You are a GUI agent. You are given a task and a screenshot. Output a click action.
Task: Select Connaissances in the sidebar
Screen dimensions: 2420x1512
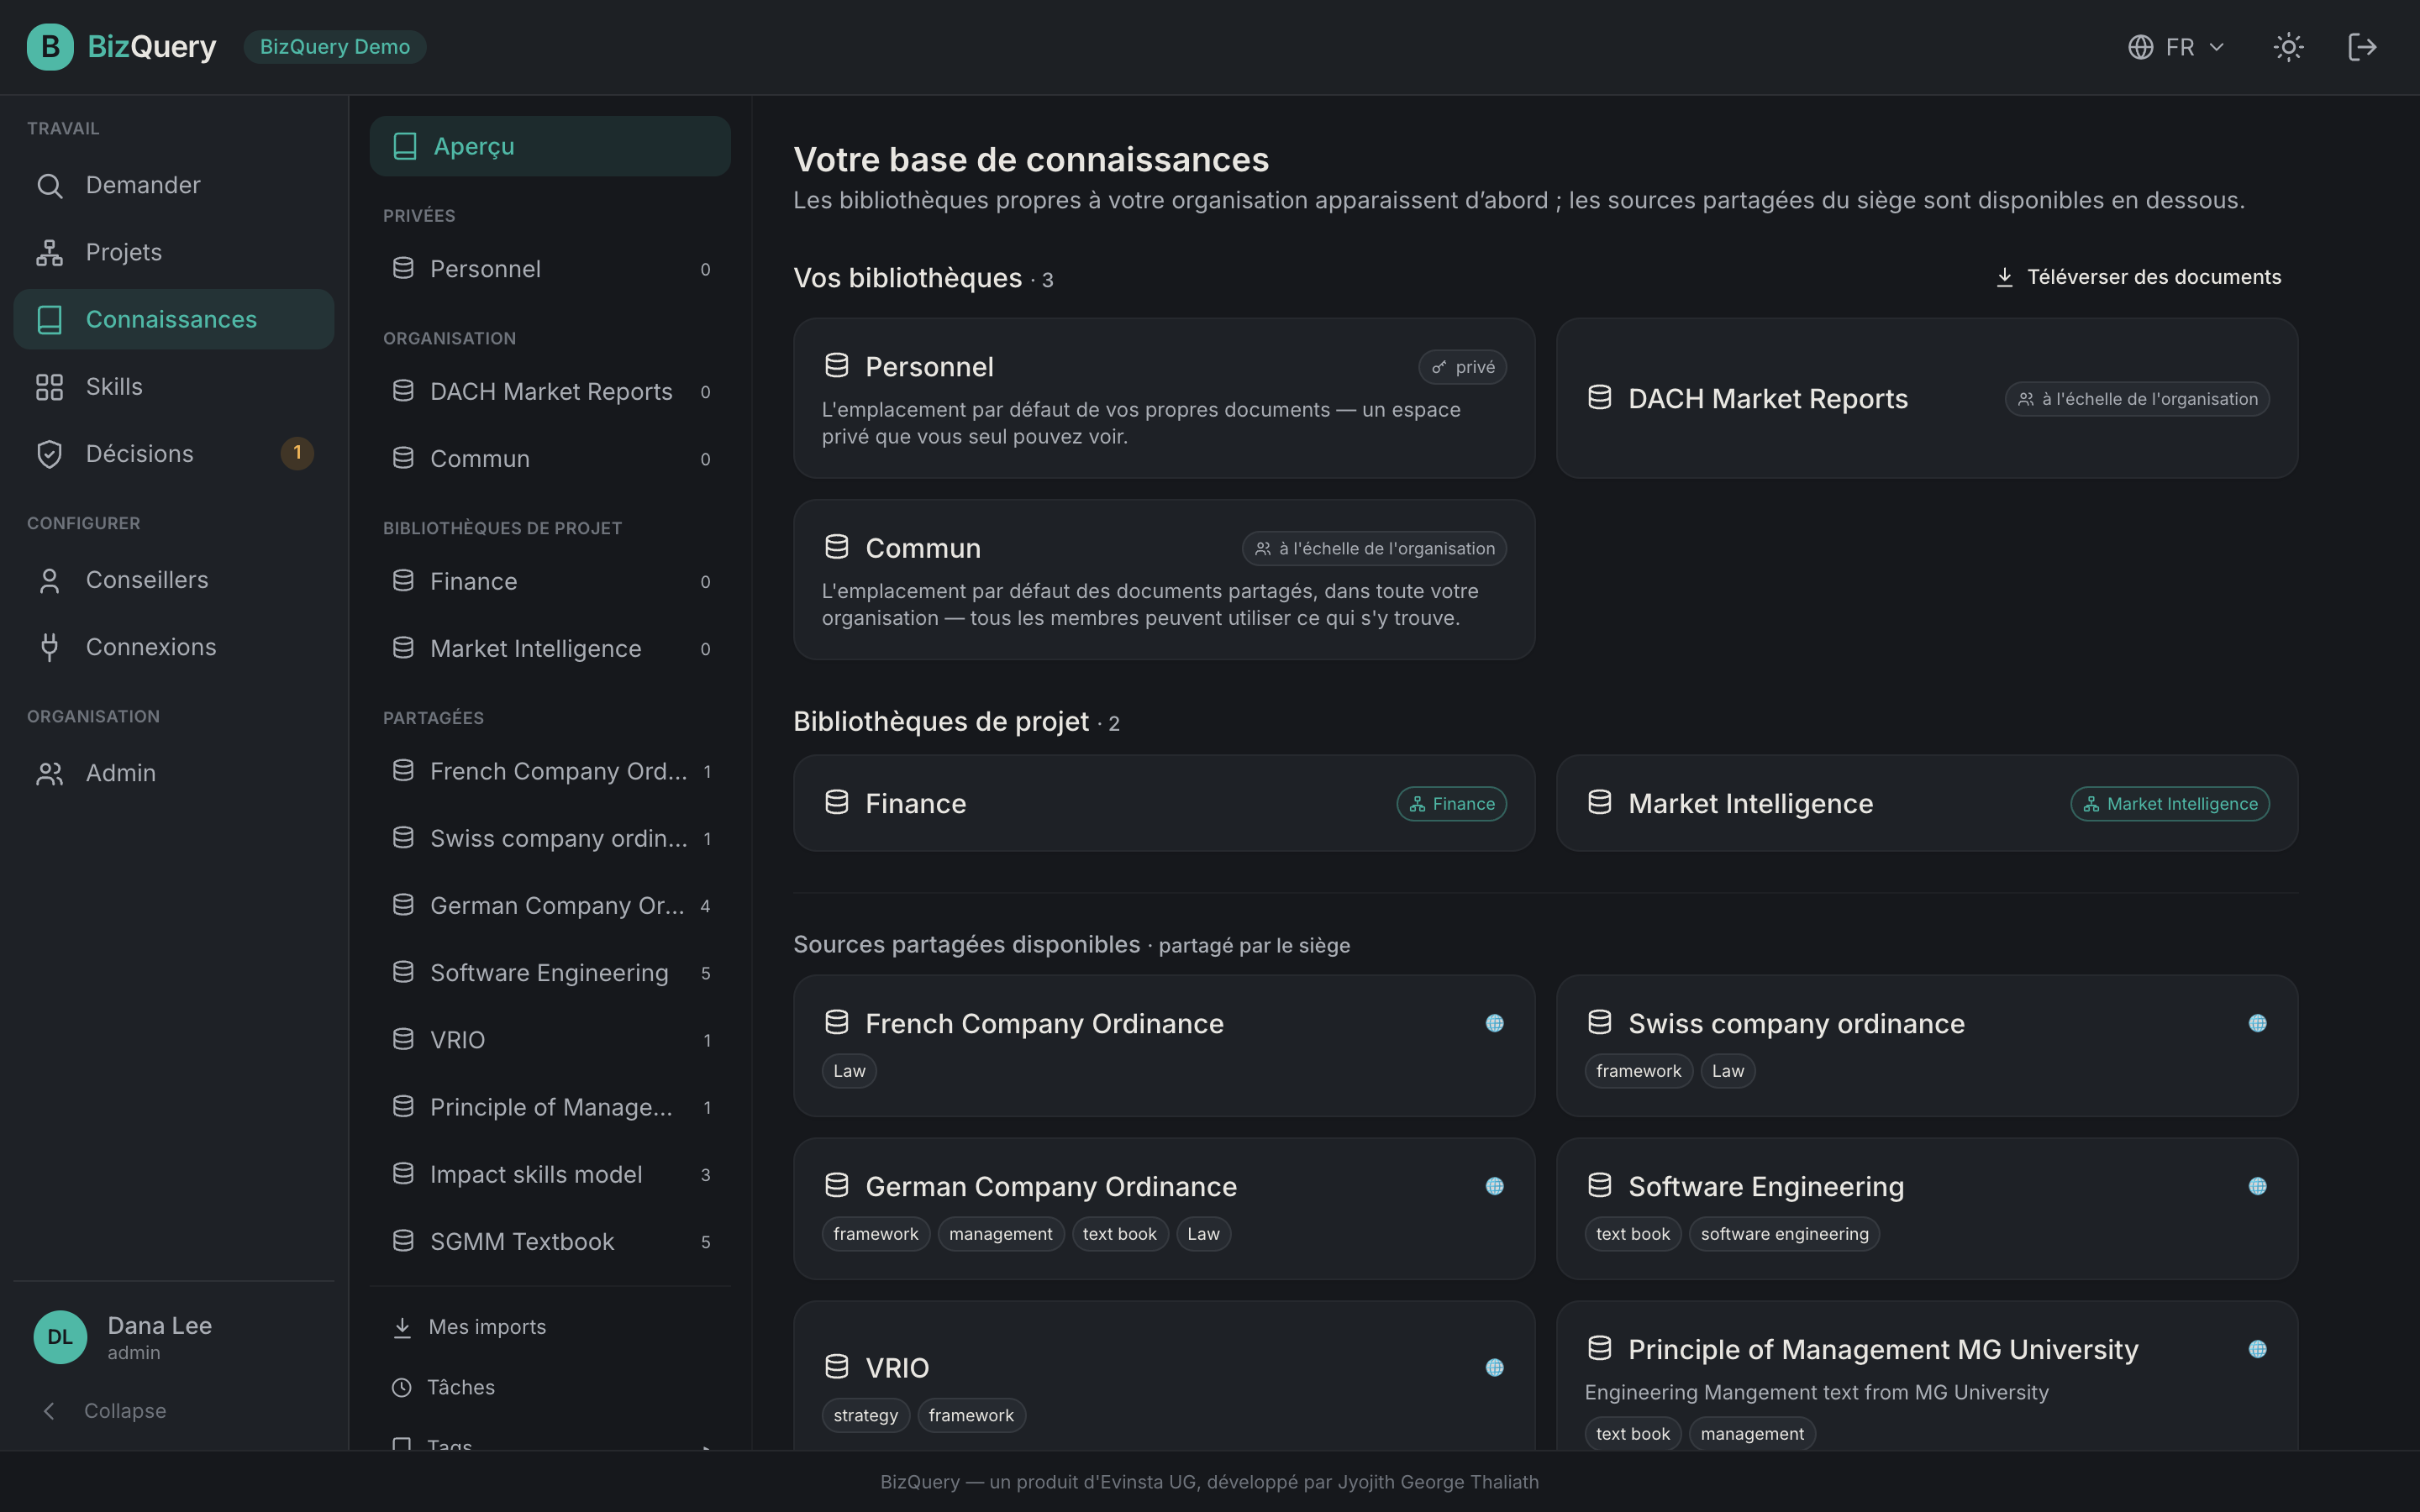174,319
